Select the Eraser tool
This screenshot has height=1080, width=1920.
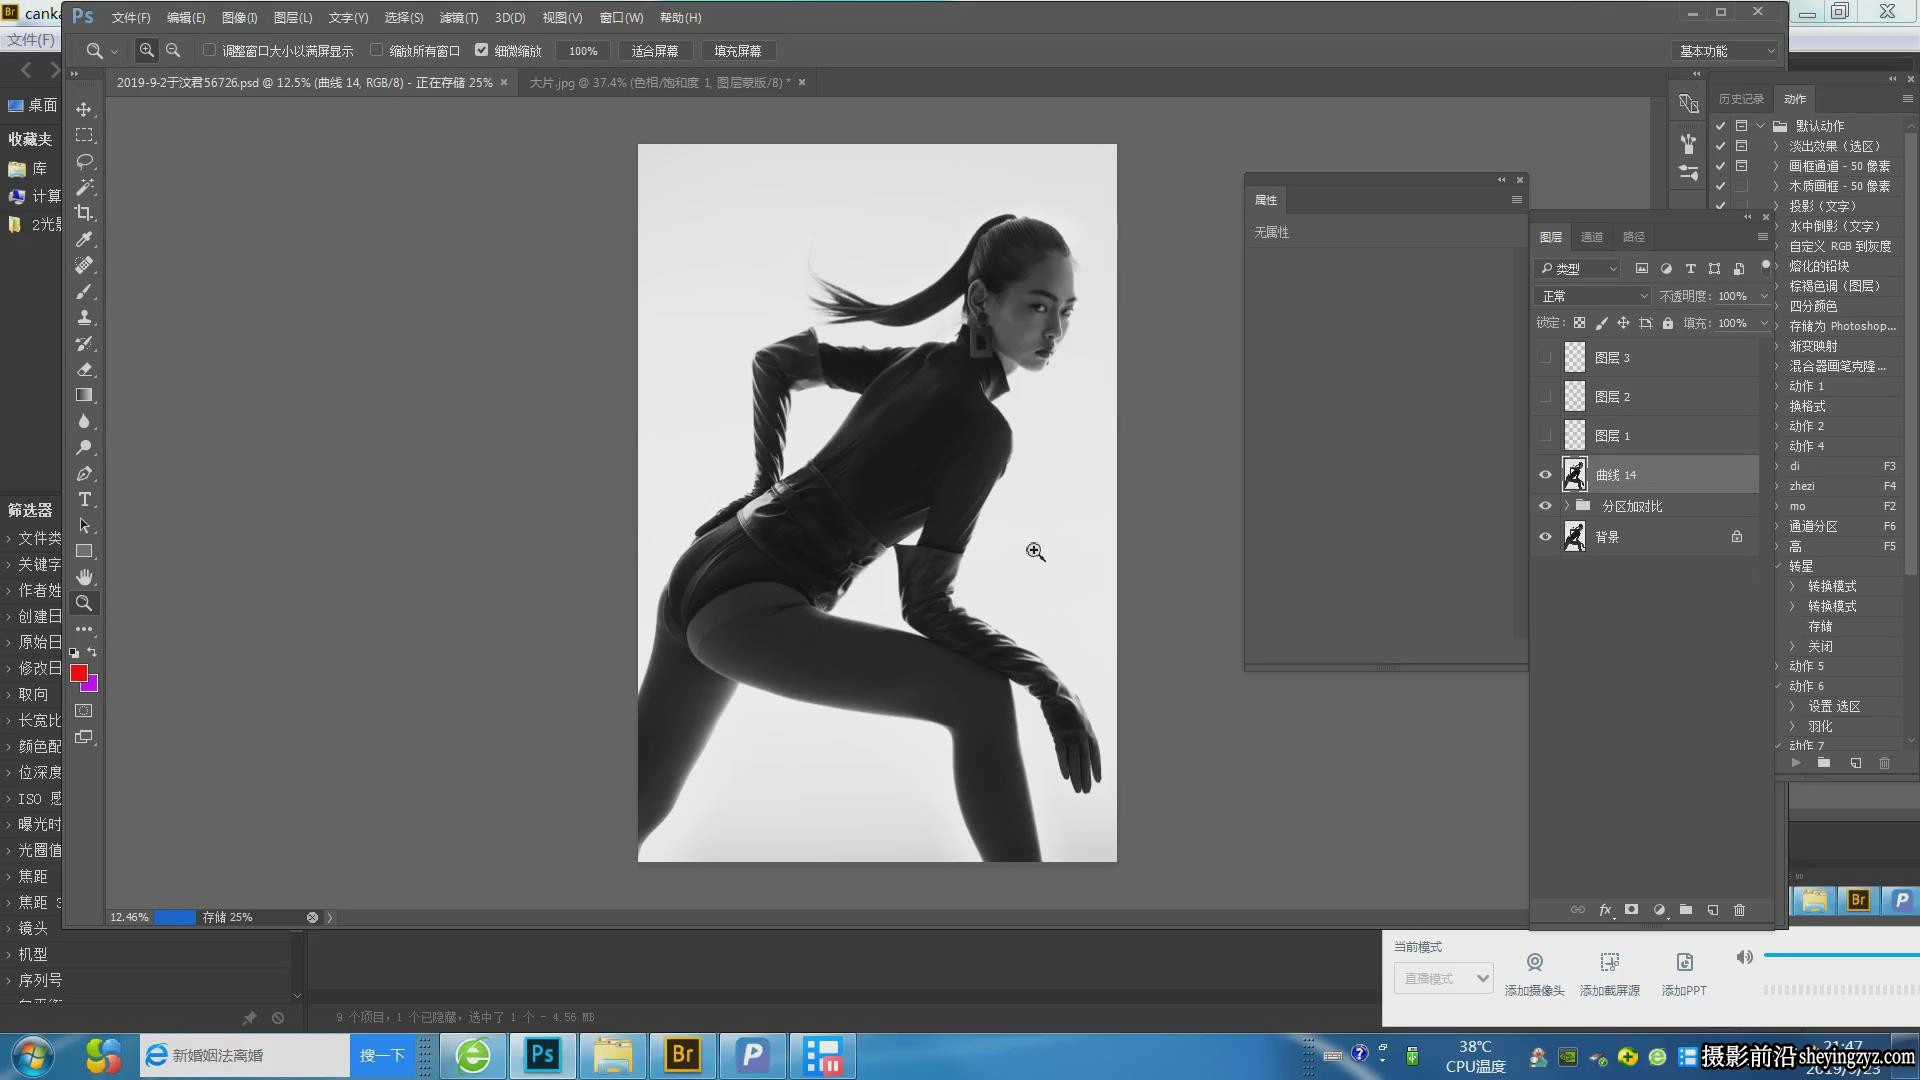click(x=84, y=369)
